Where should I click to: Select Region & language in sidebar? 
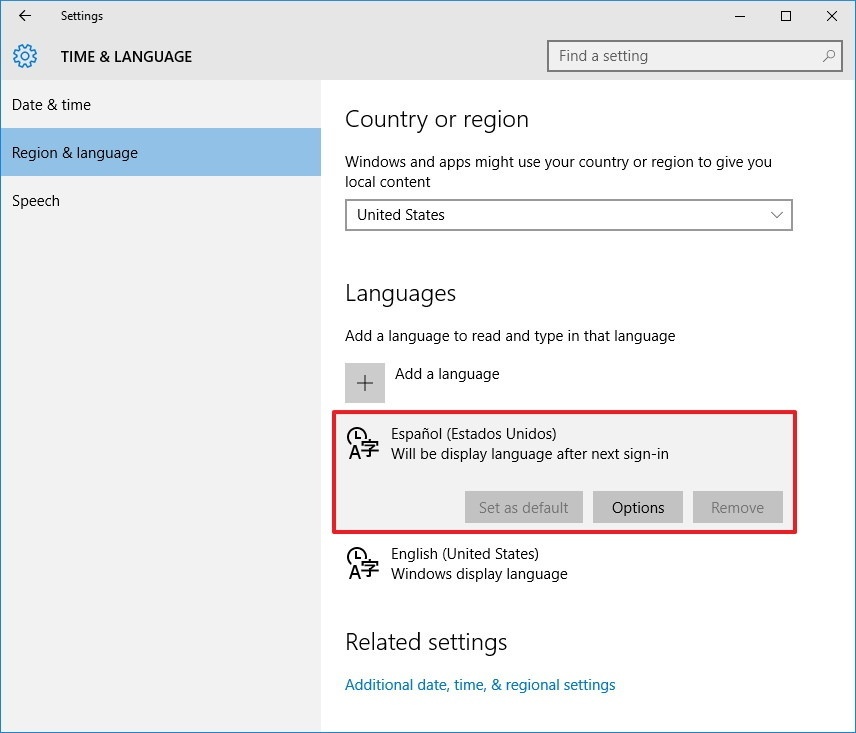[160, 152]
